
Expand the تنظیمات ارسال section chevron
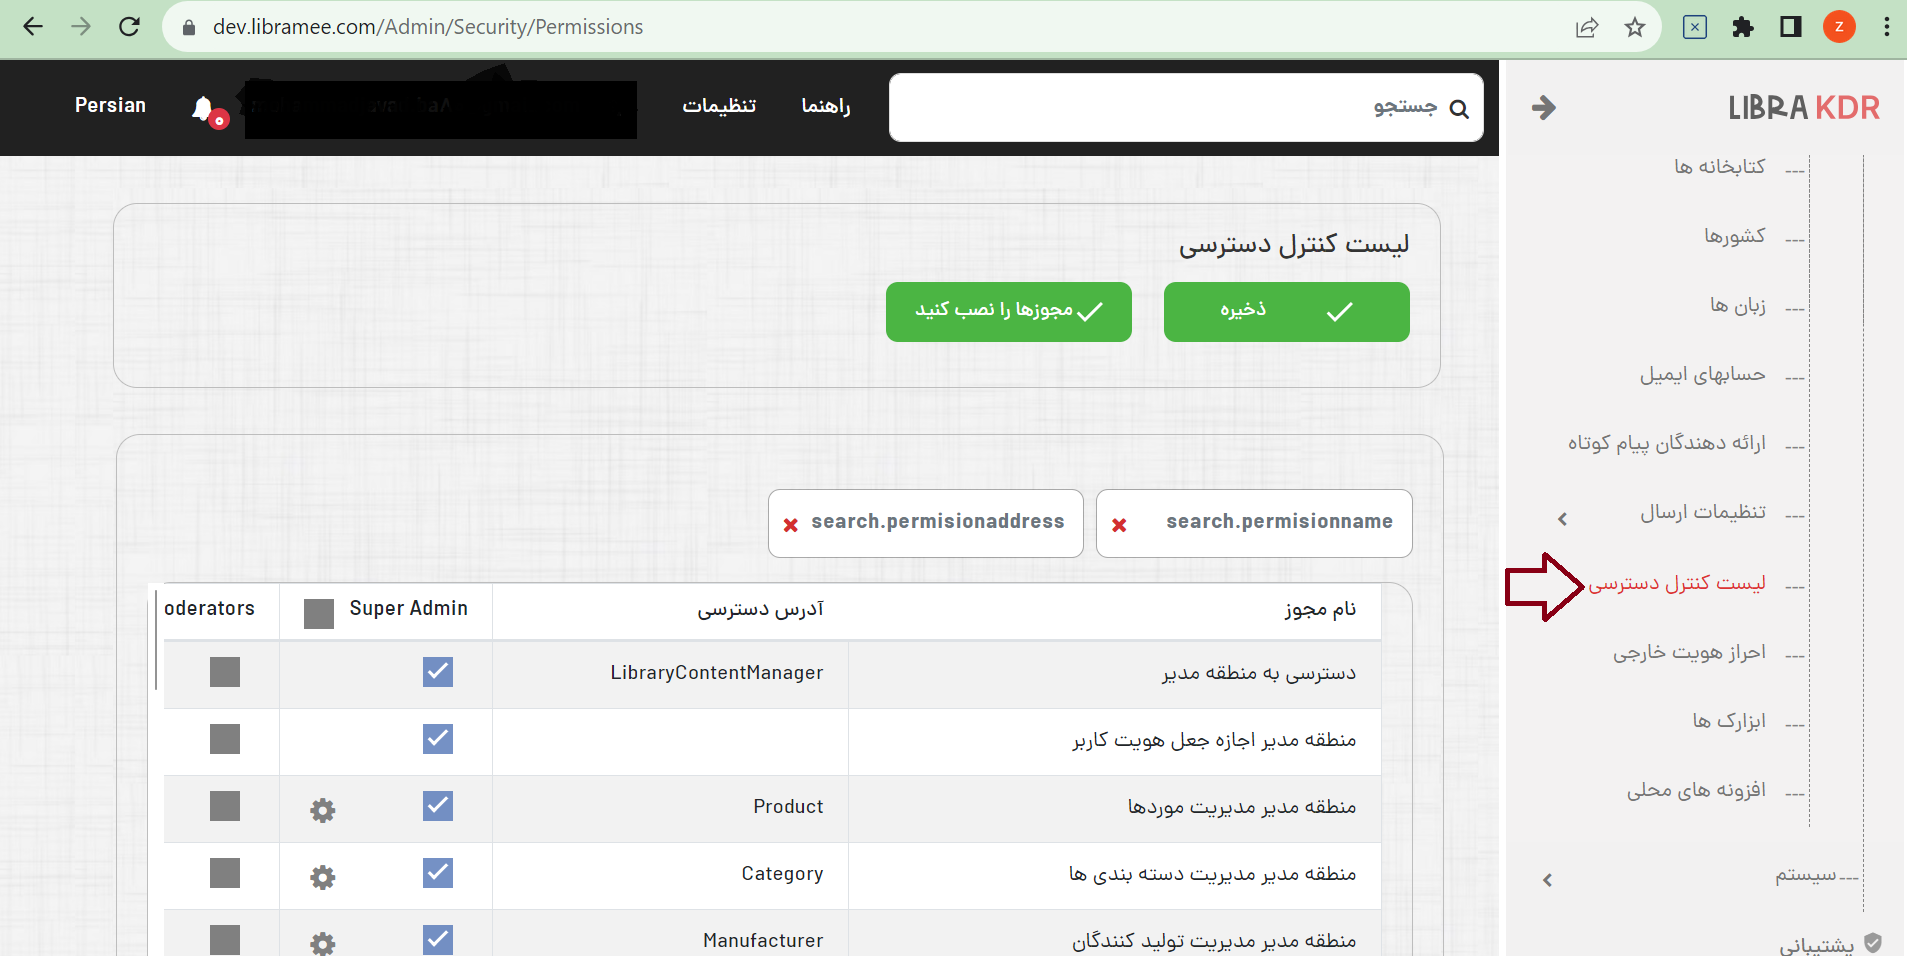point(1561,518)
